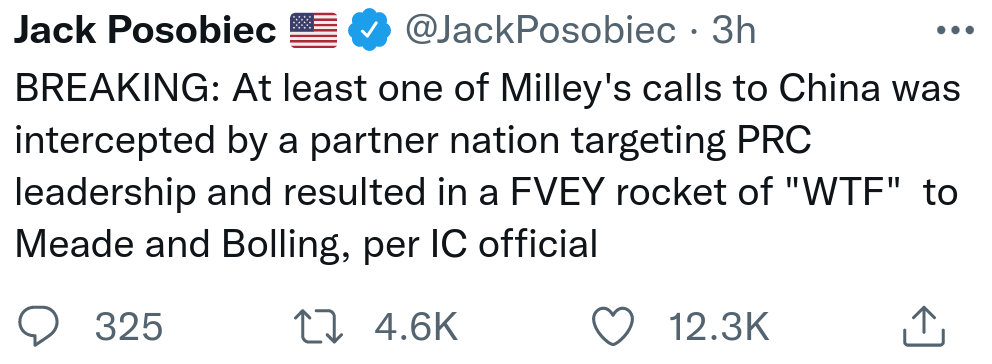
Task: Open Jack Posobiec display name profile
Action: click(x=145, y=30)
